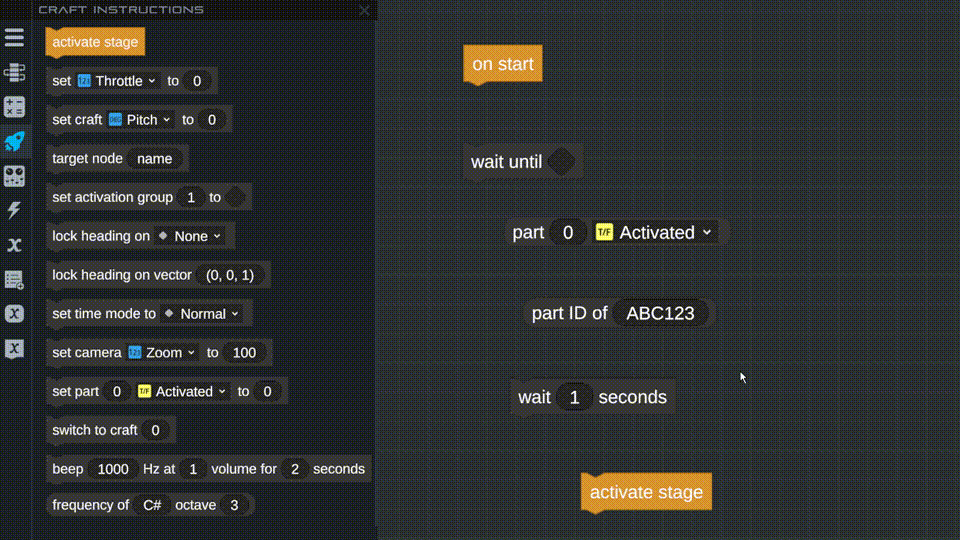The width and height of the screenshot is (960, 540).
Task: Open the hamburger menu in the sidebar
Action: click(x=14, y=38)
